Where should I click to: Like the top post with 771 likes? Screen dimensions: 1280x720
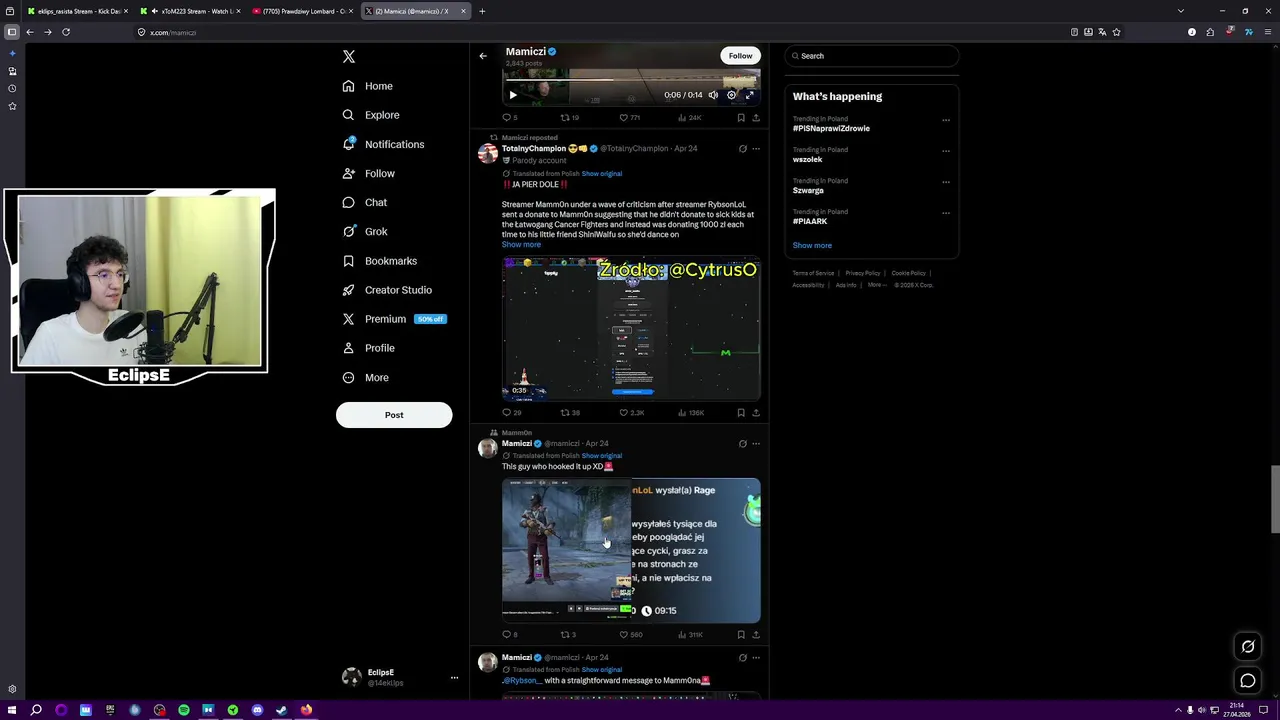point(629,118)
